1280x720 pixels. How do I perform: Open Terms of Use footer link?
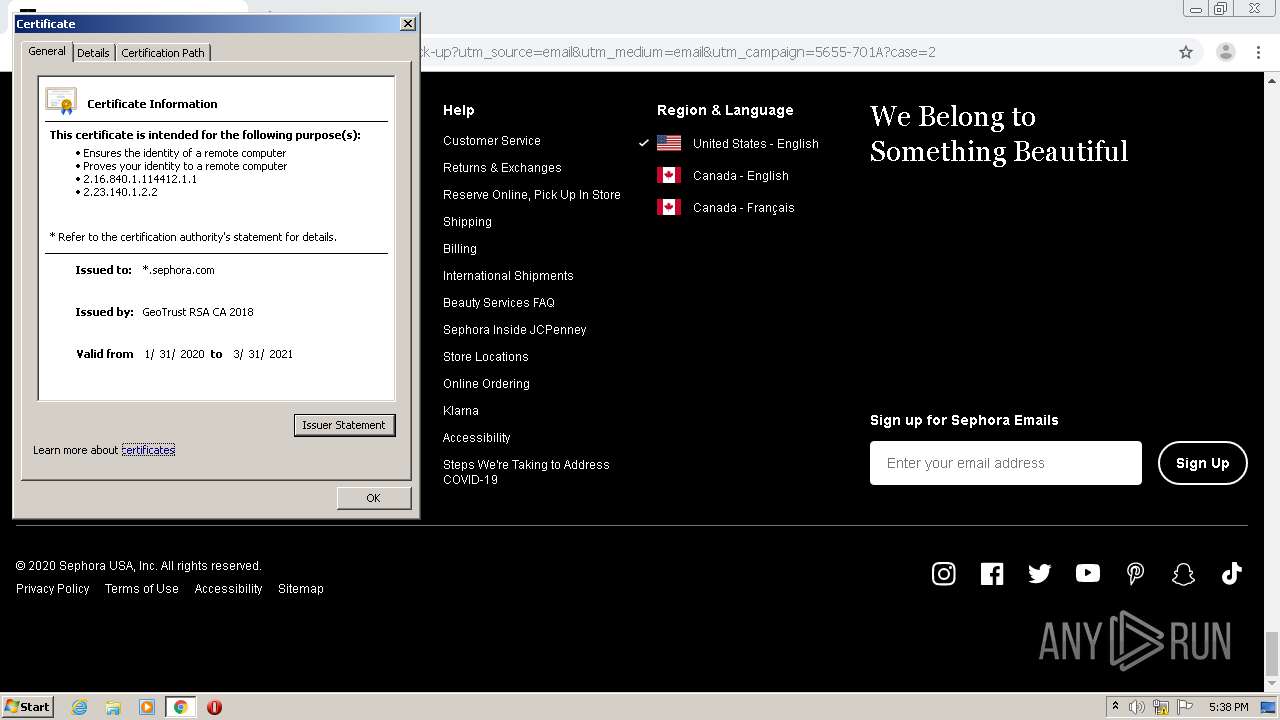pyautogui.click(x=142, y=589)
